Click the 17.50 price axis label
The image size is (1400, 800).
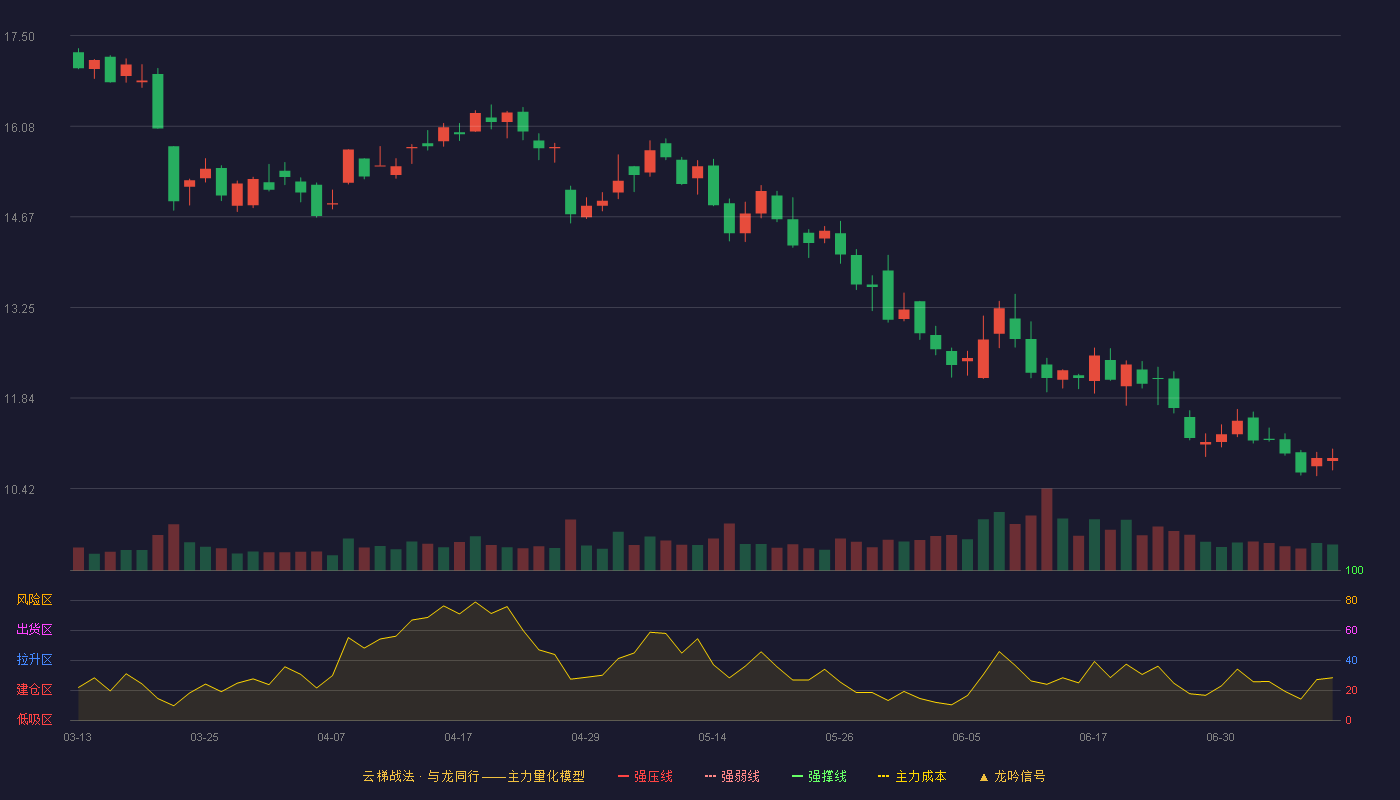click(x=19, y=37)
